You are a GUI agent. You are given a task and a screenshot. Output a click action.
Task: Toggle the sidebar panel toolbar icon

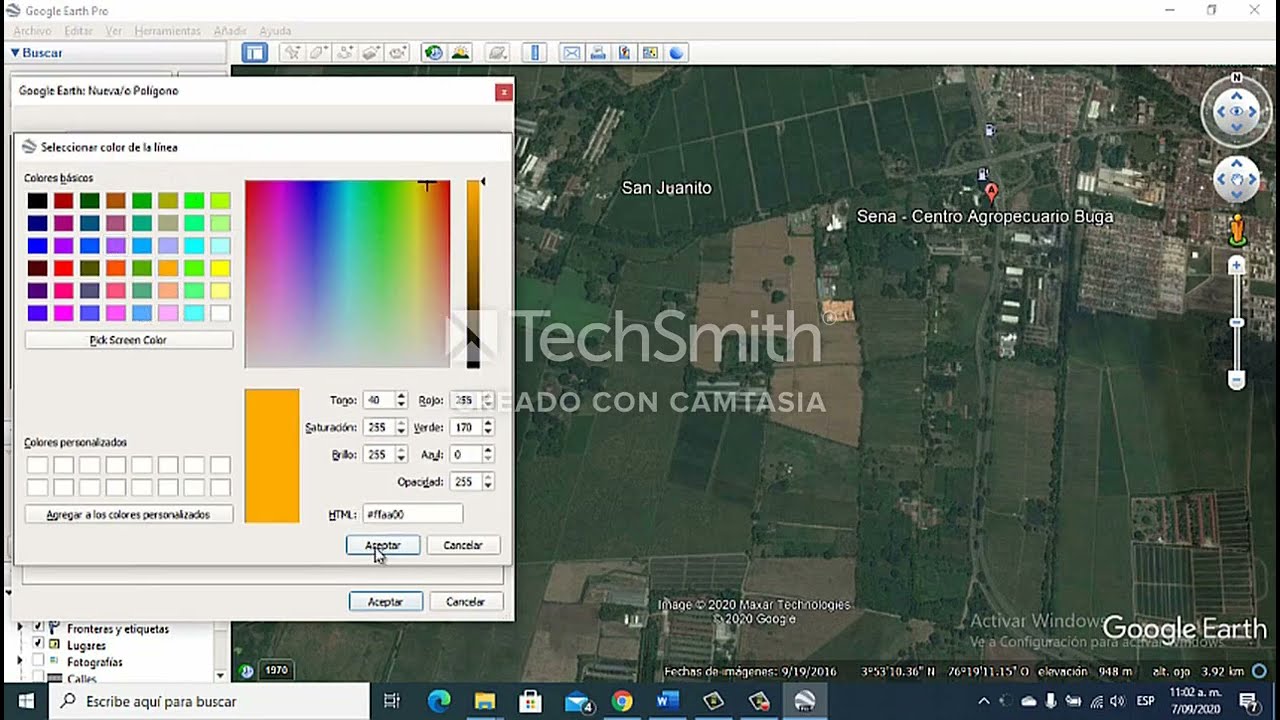pos(255,53)
